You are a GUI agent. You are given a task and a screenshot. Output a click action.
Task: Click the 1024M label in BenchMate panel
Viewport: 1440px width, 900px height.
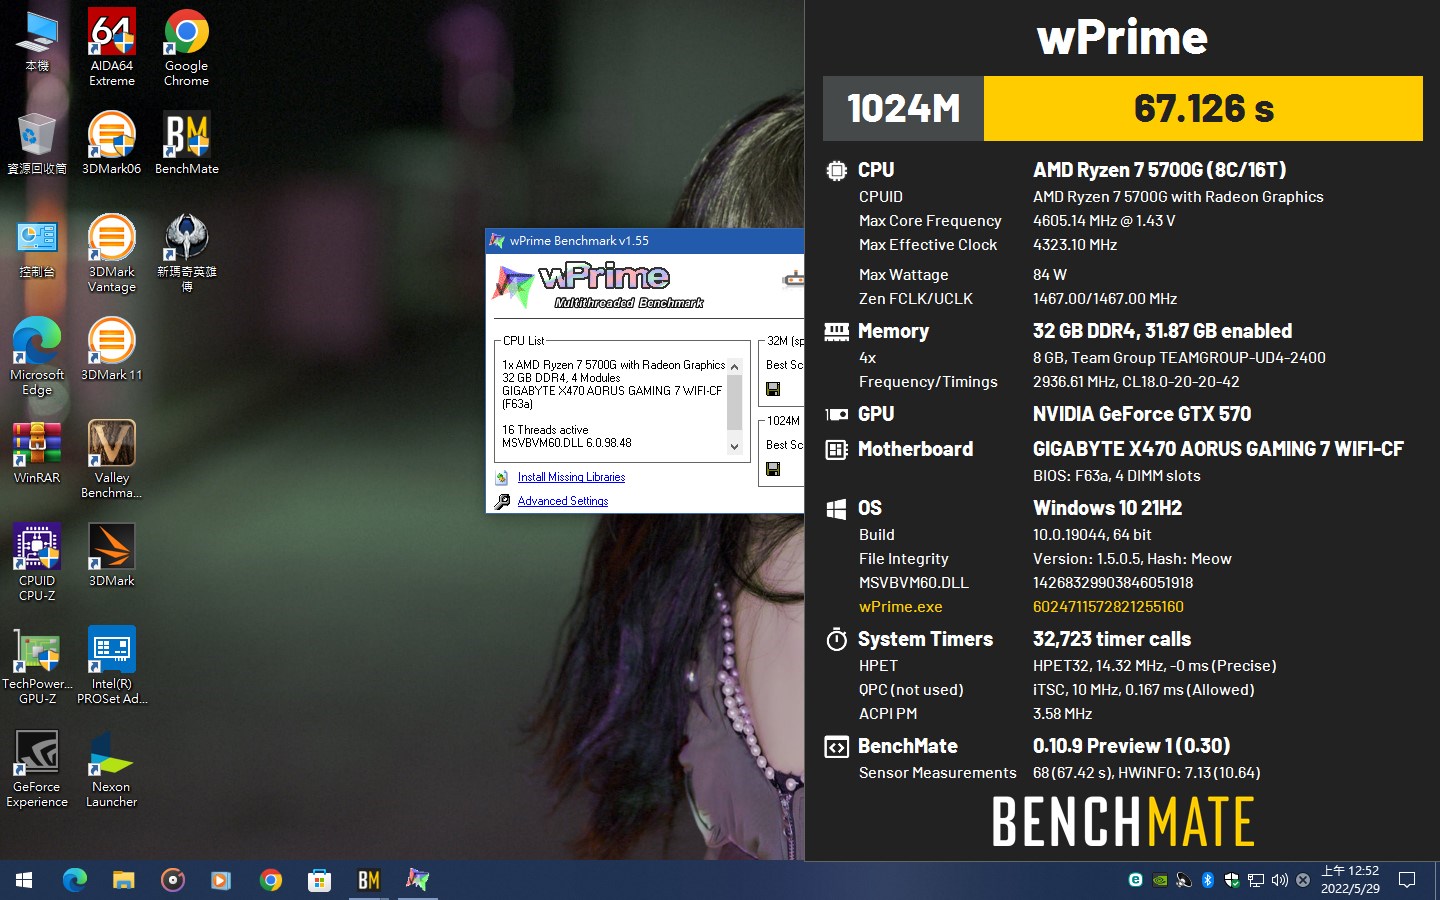[x=903, y=108]
